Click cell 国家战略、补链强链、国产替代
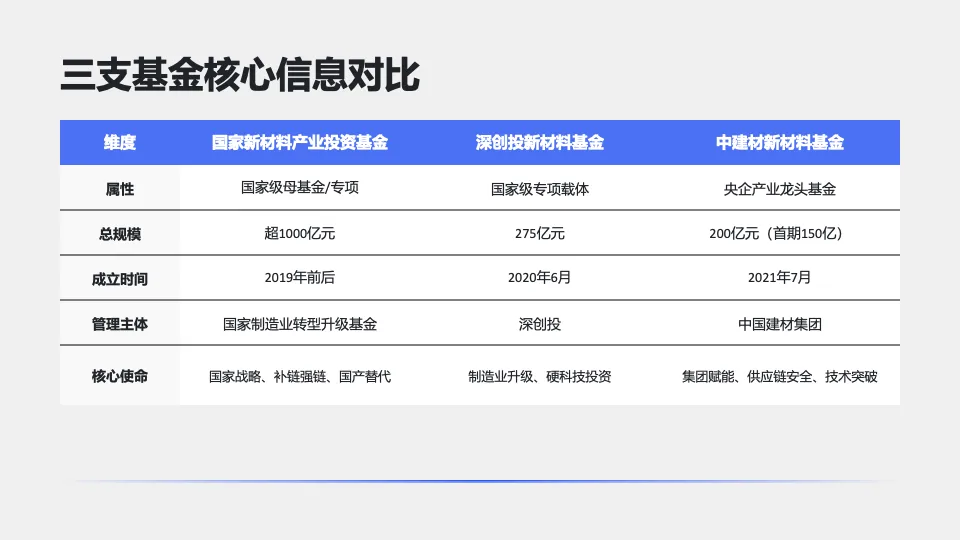Image resolution: width=960 pixels, height=540 pixels. coord(300,376)
